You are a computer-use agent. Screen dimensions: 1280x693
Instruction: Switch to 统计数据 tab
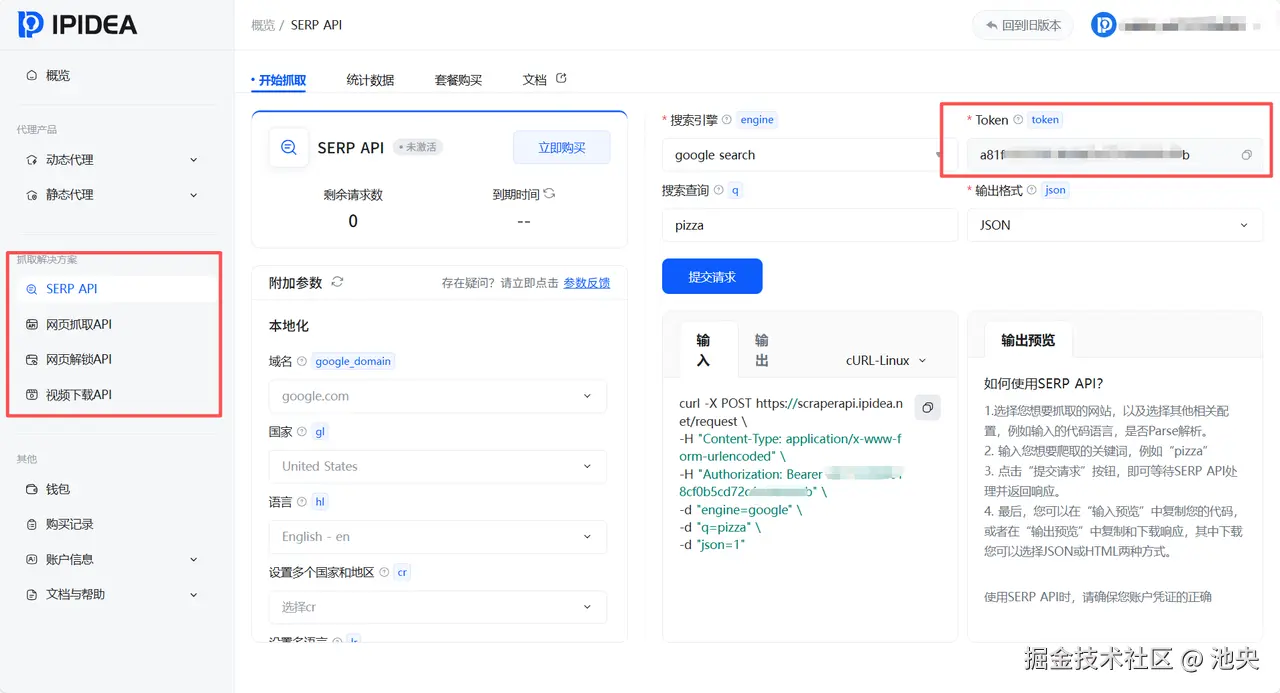click(x=370, y=80)
